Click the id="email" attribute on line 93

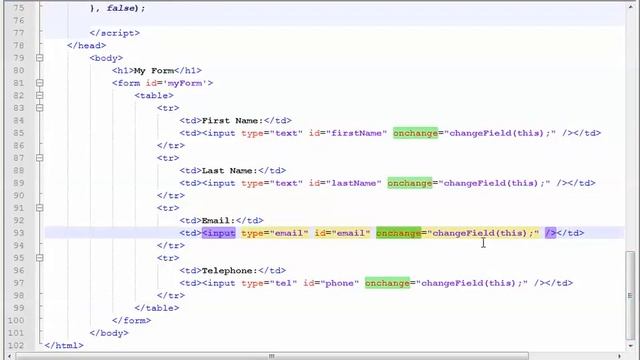tap(342, 233)
